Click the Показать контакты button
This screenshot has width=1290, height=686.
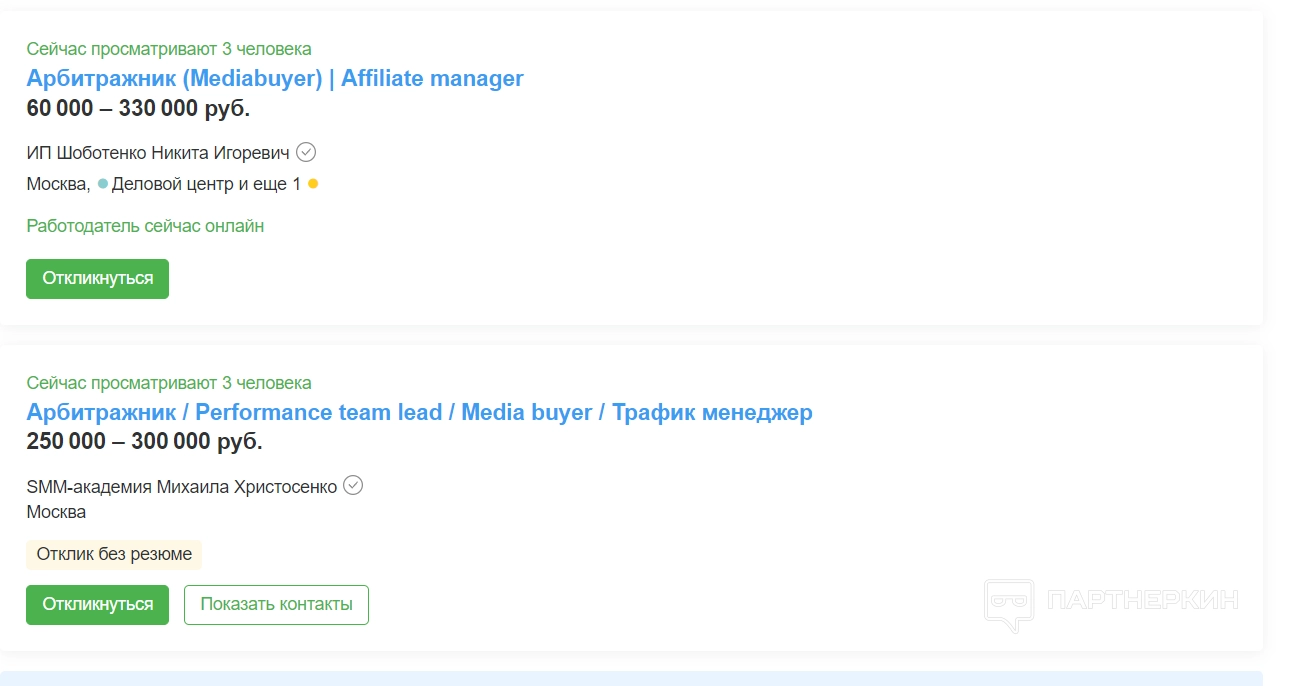276,604
